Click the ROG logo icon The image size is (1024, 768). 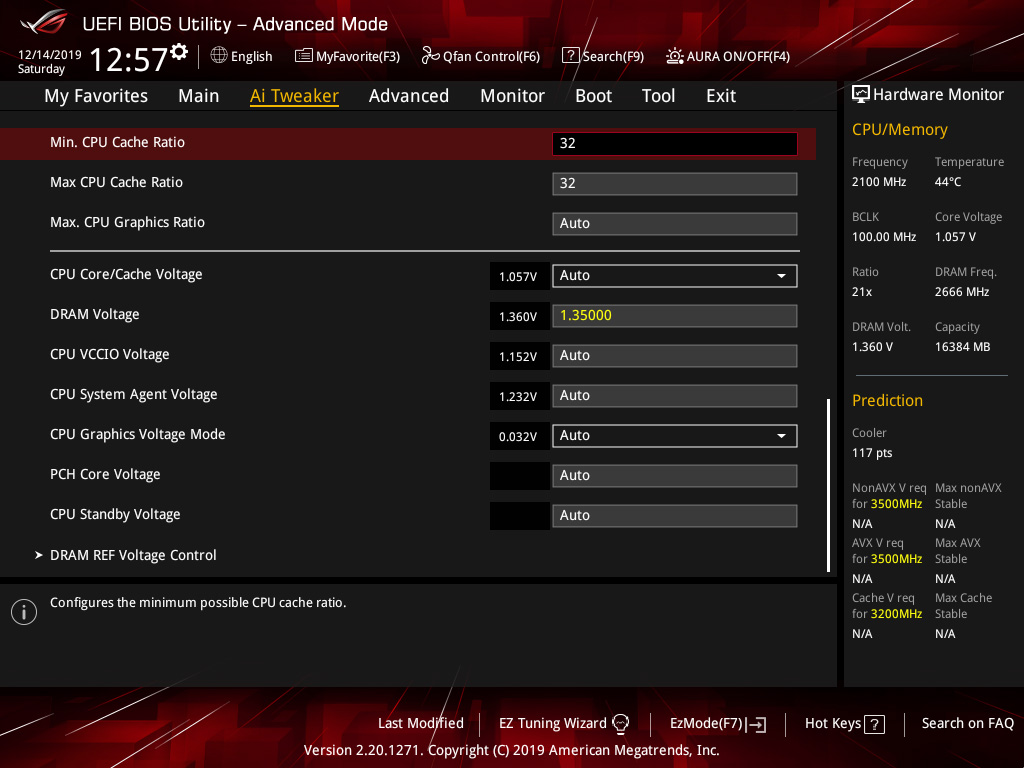44,22
